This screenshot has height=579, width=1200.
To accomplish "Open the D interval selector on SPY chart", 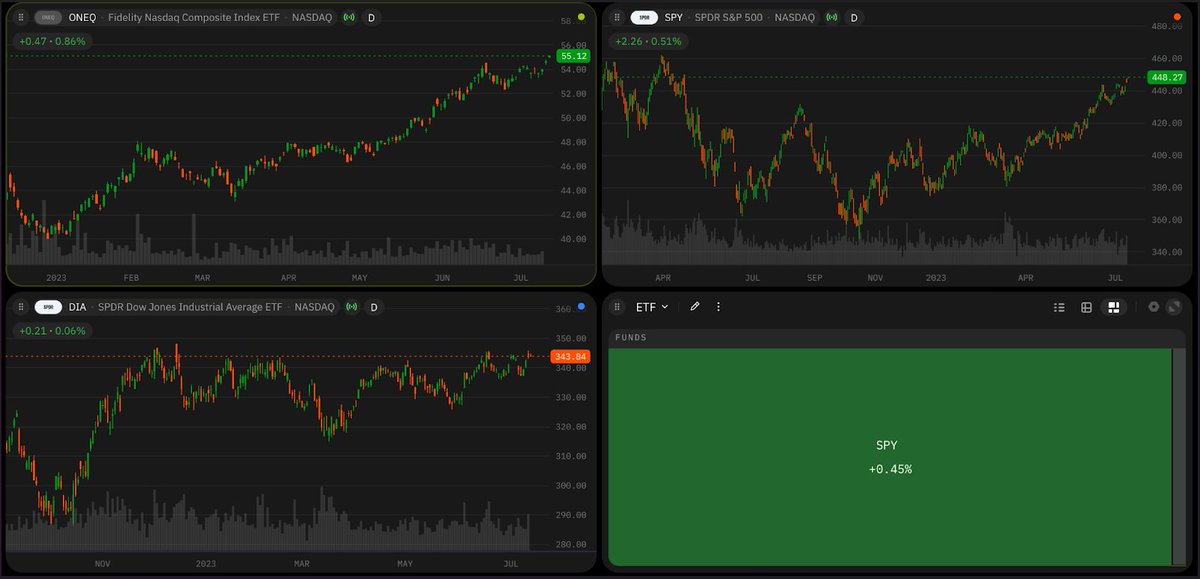I will tap(854, 17).
